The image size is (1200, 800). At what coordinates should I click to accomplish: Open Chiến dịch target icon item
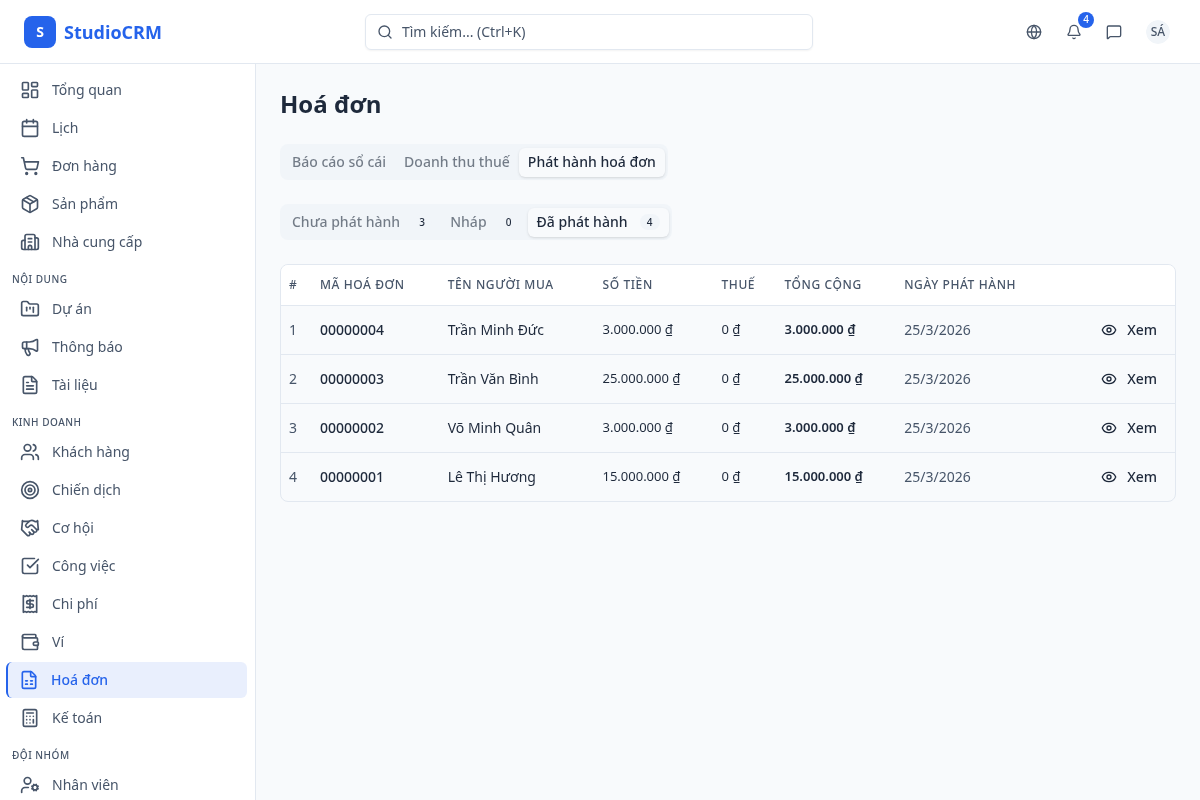tap(86, 490)
